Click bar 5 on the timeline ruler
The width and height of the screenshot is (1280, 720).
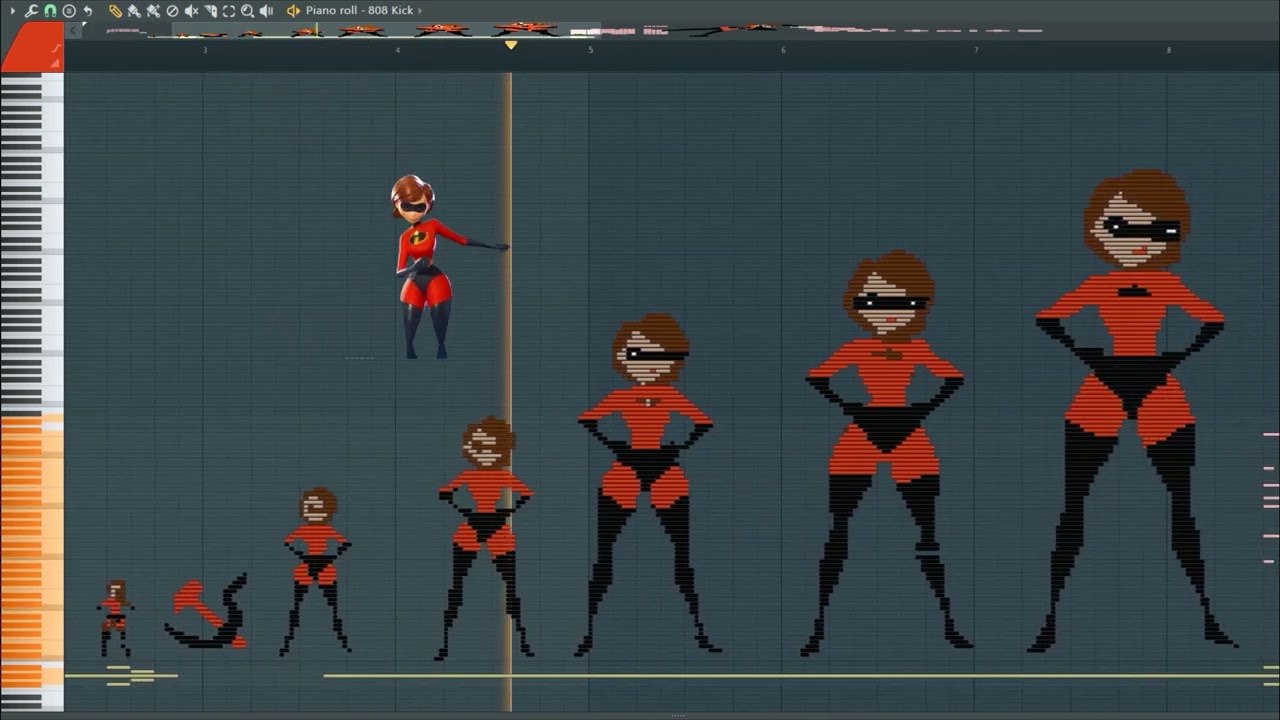(x=590, y=49)
